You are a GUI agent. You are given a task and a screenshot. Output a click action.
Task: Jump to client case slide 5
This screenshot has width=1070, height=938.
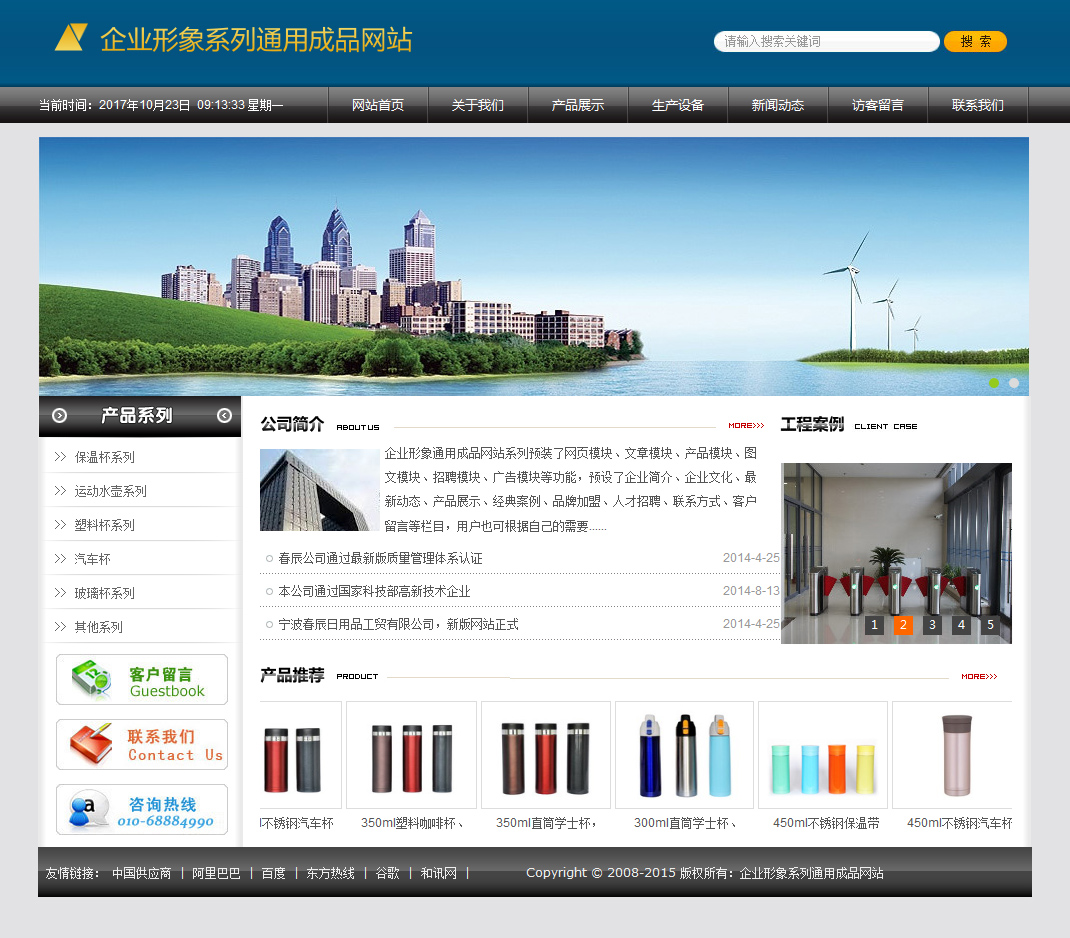pyautogui.click(x=990, y=625)
